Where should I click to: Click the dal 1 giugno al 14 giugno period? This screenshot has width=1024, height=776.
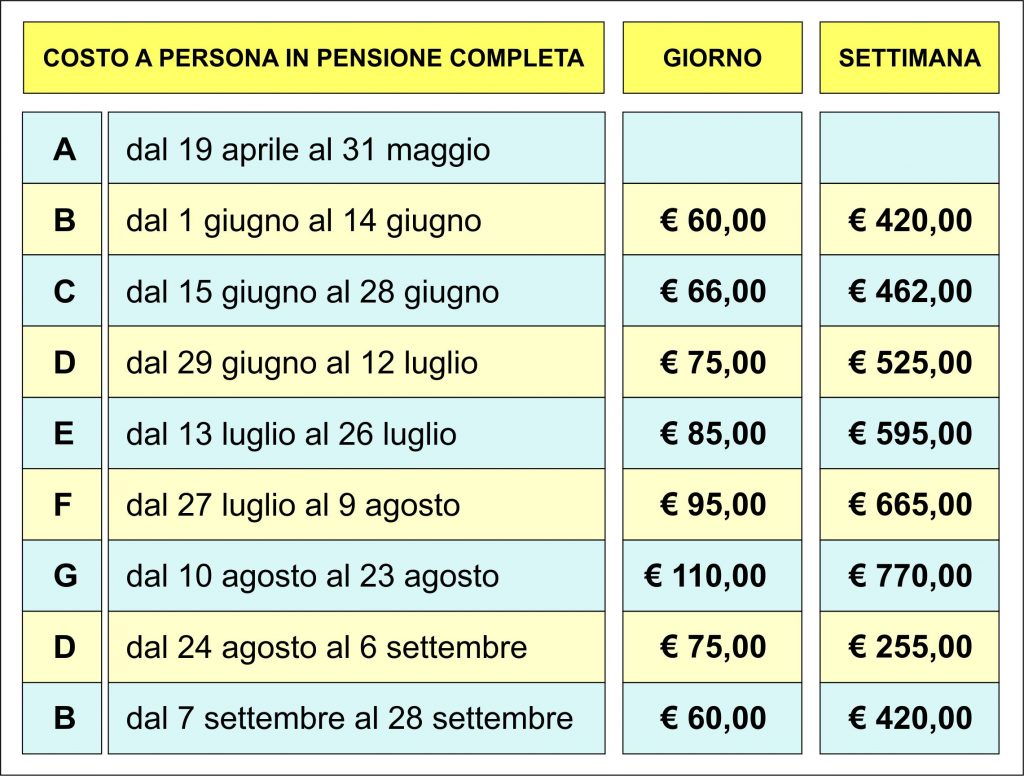tap(357, 219)
